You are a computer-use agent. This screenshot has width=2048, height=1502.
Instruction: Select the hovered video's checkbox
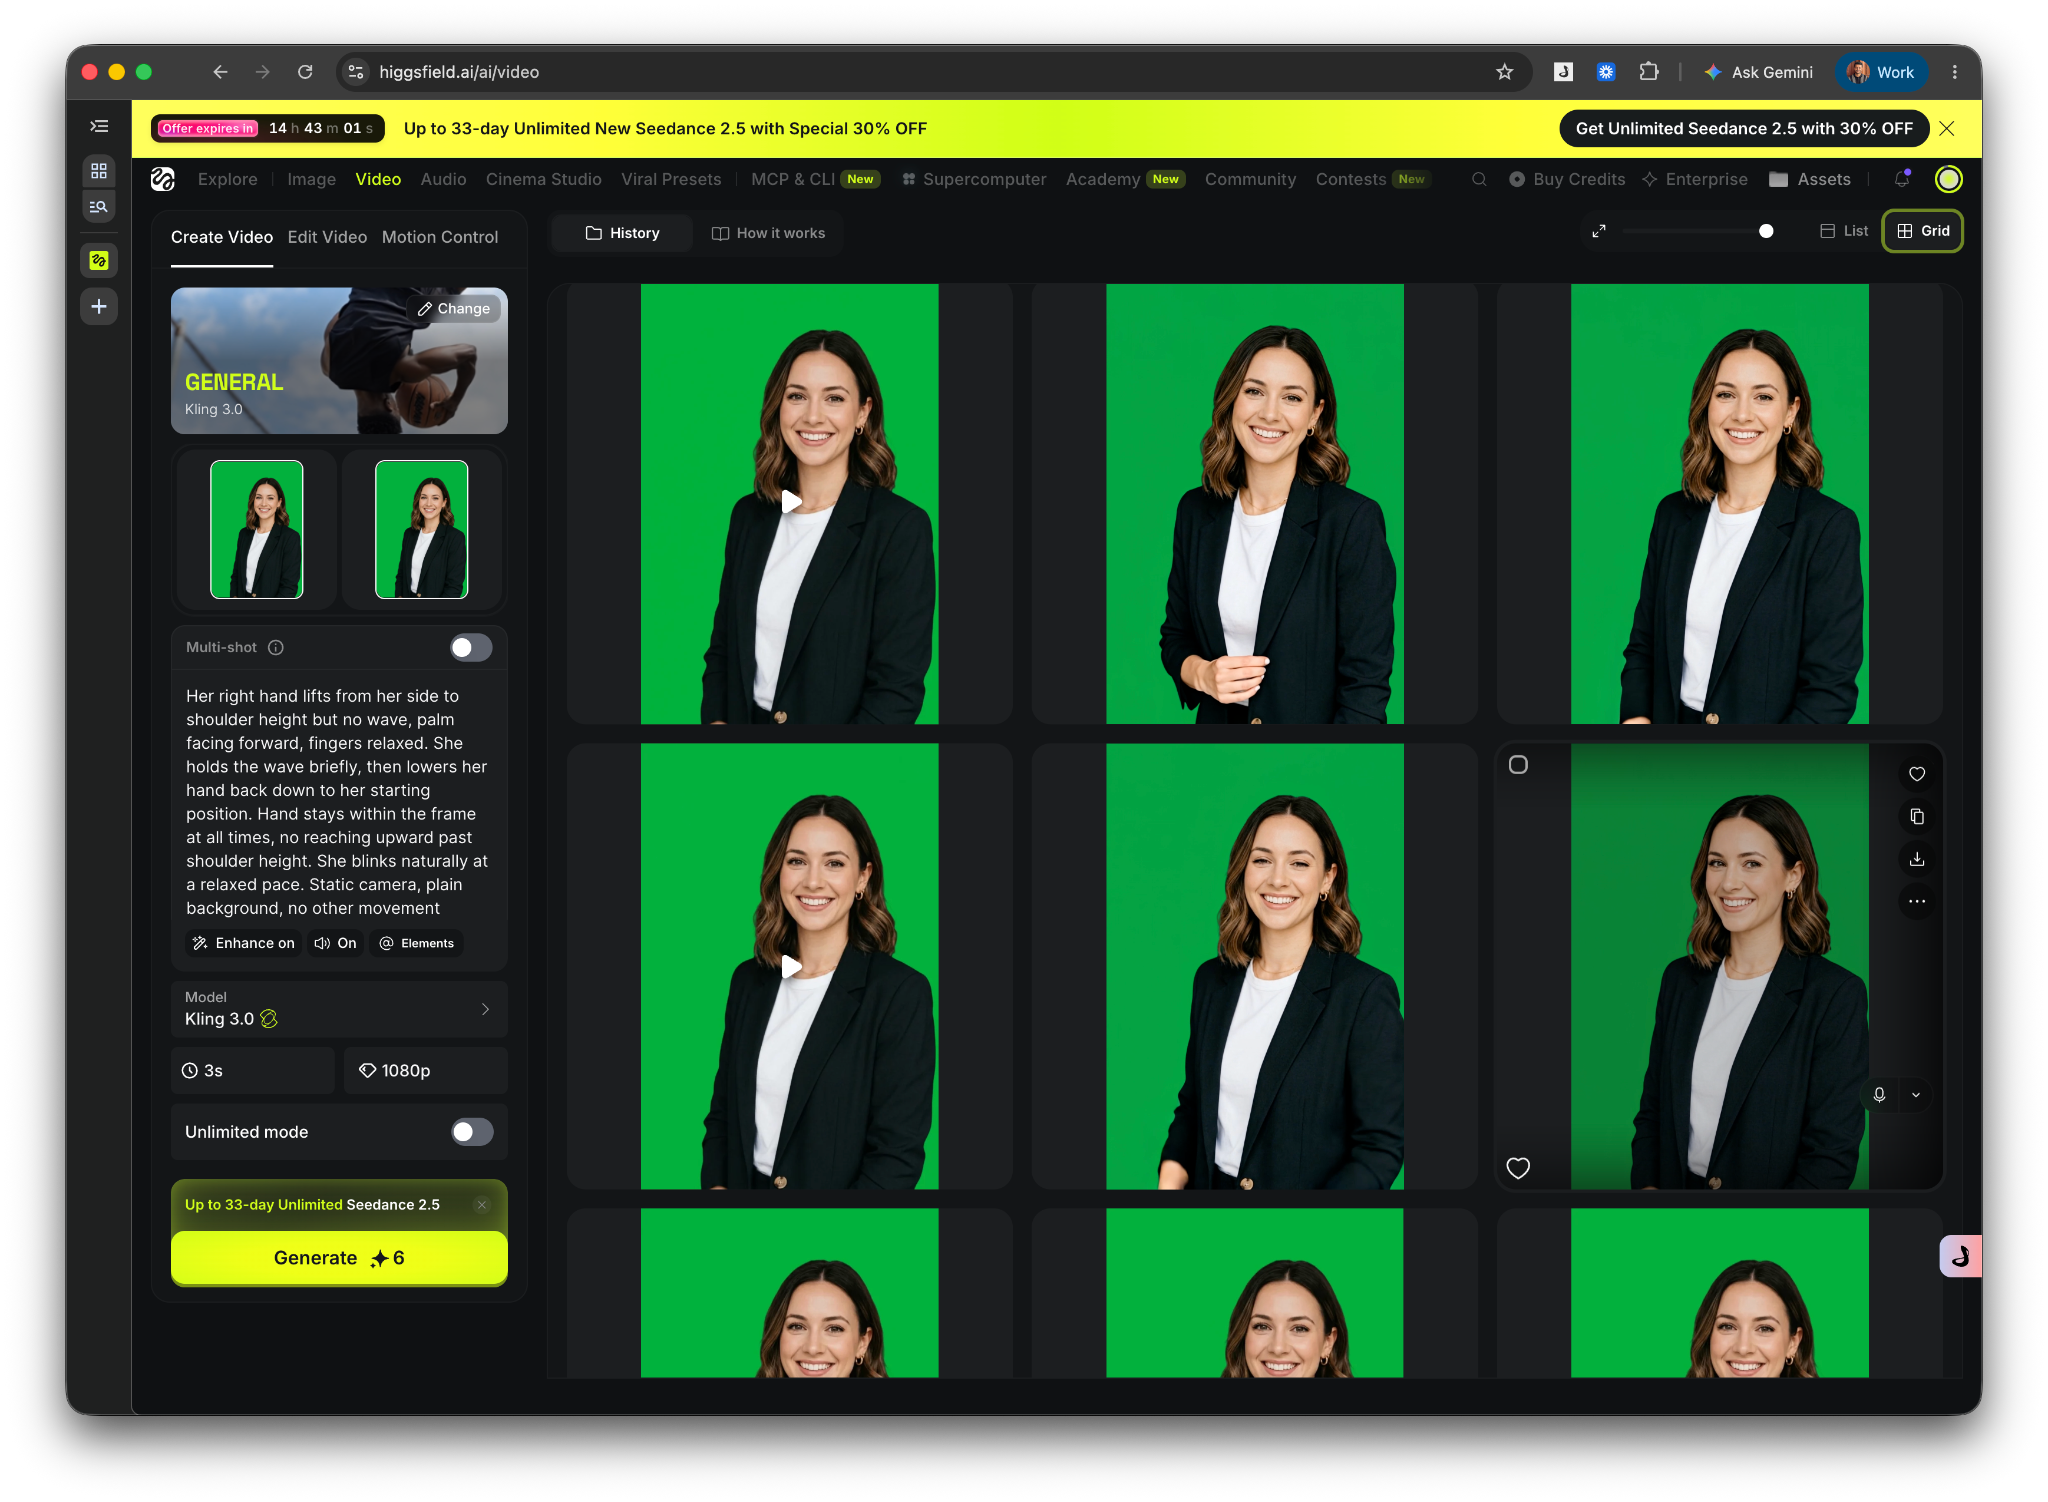pos(1518,765)
